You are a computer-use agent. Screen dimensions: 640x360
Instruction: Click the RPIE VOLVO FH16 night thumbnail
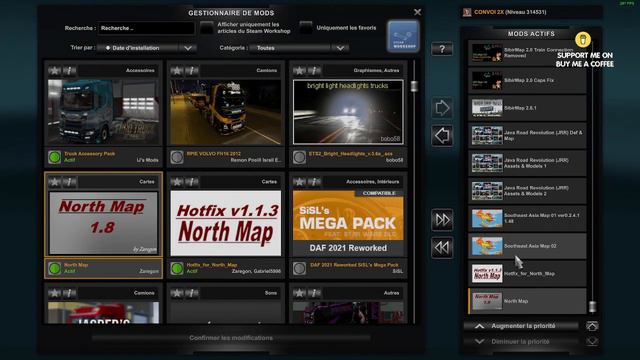[226, 112]
